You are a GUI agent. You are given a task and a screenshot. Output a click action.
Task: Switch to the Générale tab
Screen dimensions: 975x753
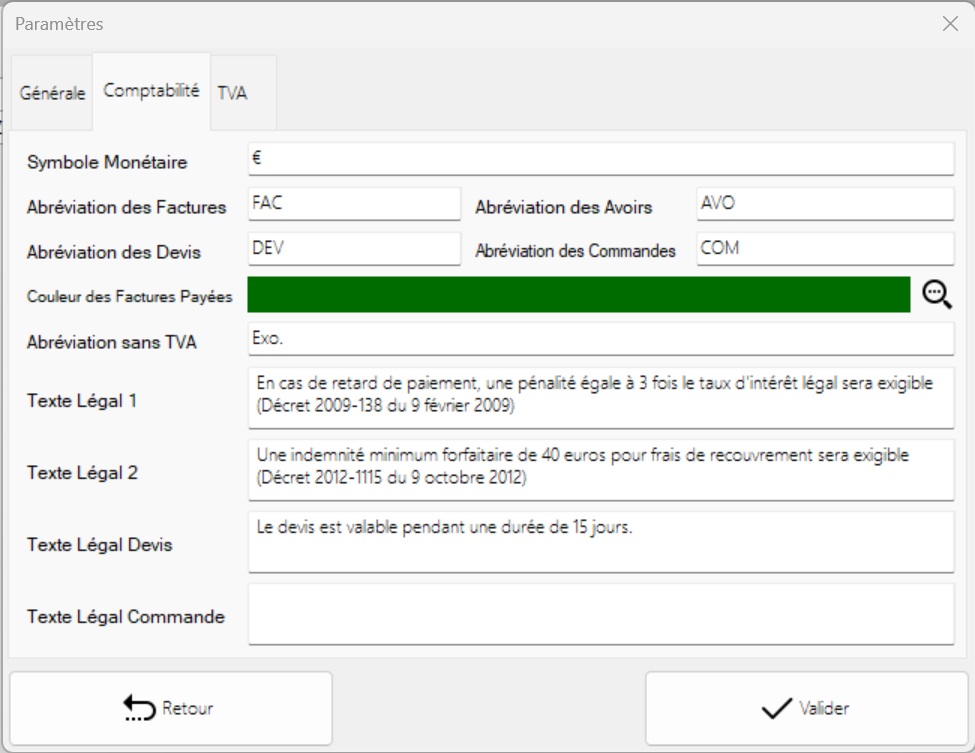click(x=52, y=93)
